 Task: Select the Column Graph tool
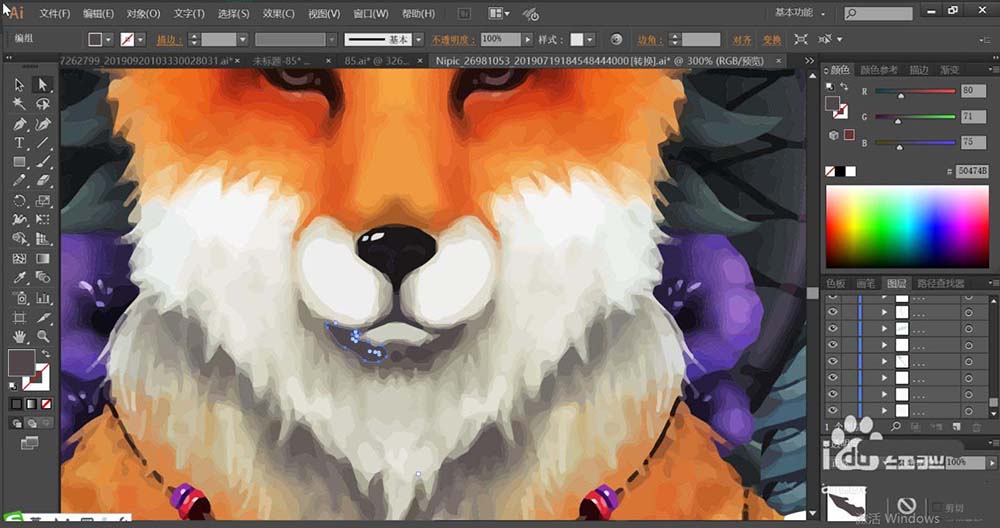(x=43, y=297)
